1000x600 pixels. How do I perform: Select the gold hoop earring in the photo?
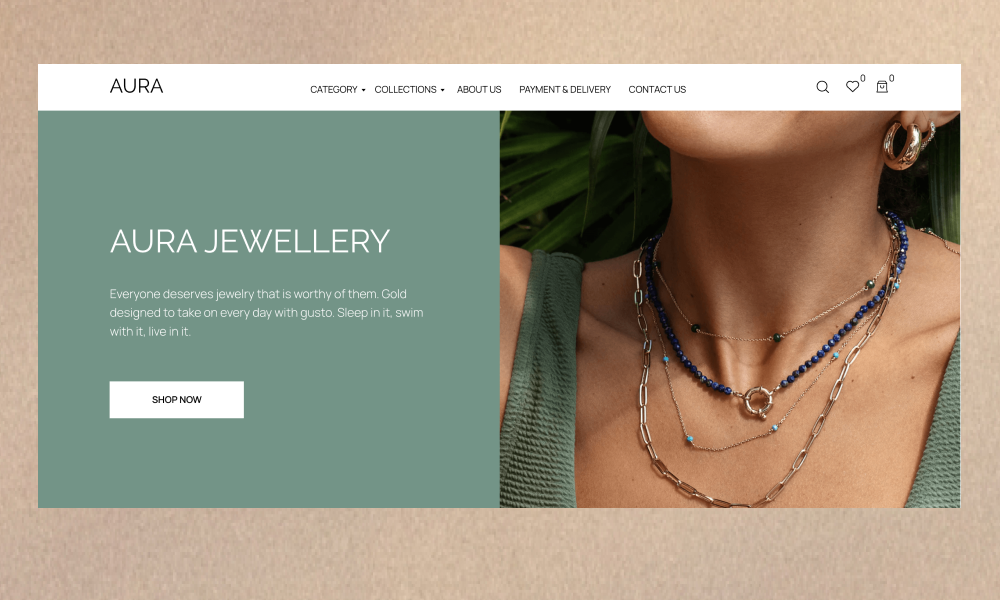[x=902, y=146]
